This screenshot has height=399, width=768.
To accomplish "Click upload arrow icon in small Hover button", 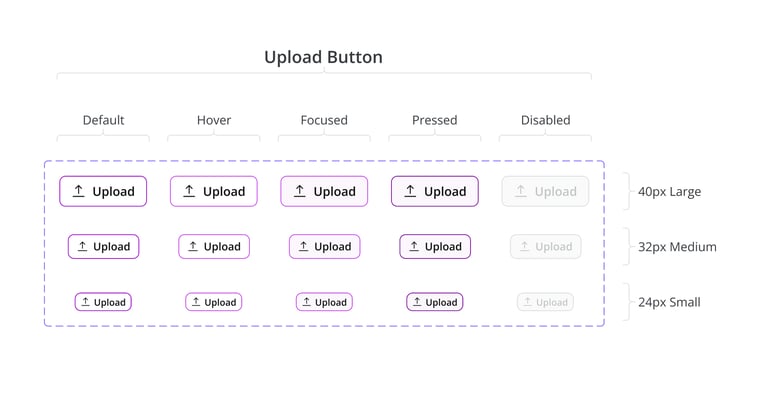I will click(196, 302).
